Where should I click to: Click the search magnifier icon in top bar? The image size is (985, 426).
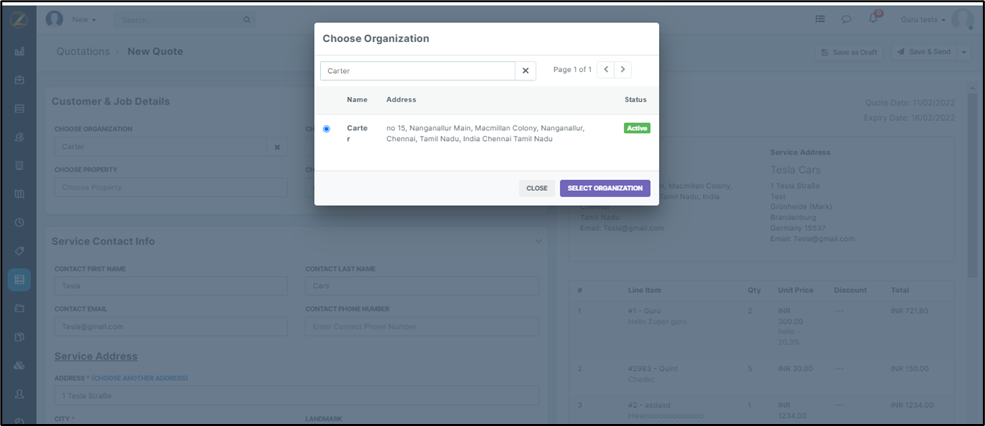coord(247,20)
